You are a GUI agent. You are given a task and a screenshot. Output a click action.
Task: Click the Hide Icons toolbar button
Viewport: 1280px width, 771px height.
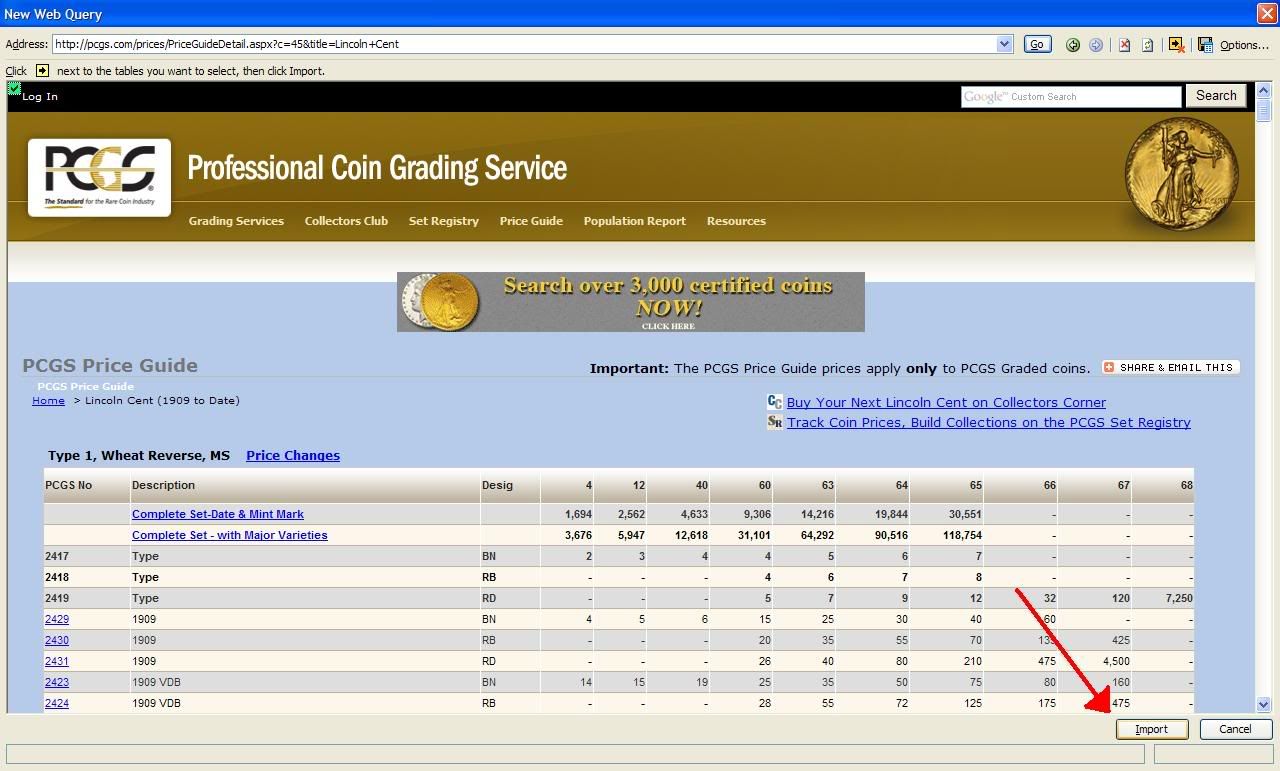pos(1177,45)
